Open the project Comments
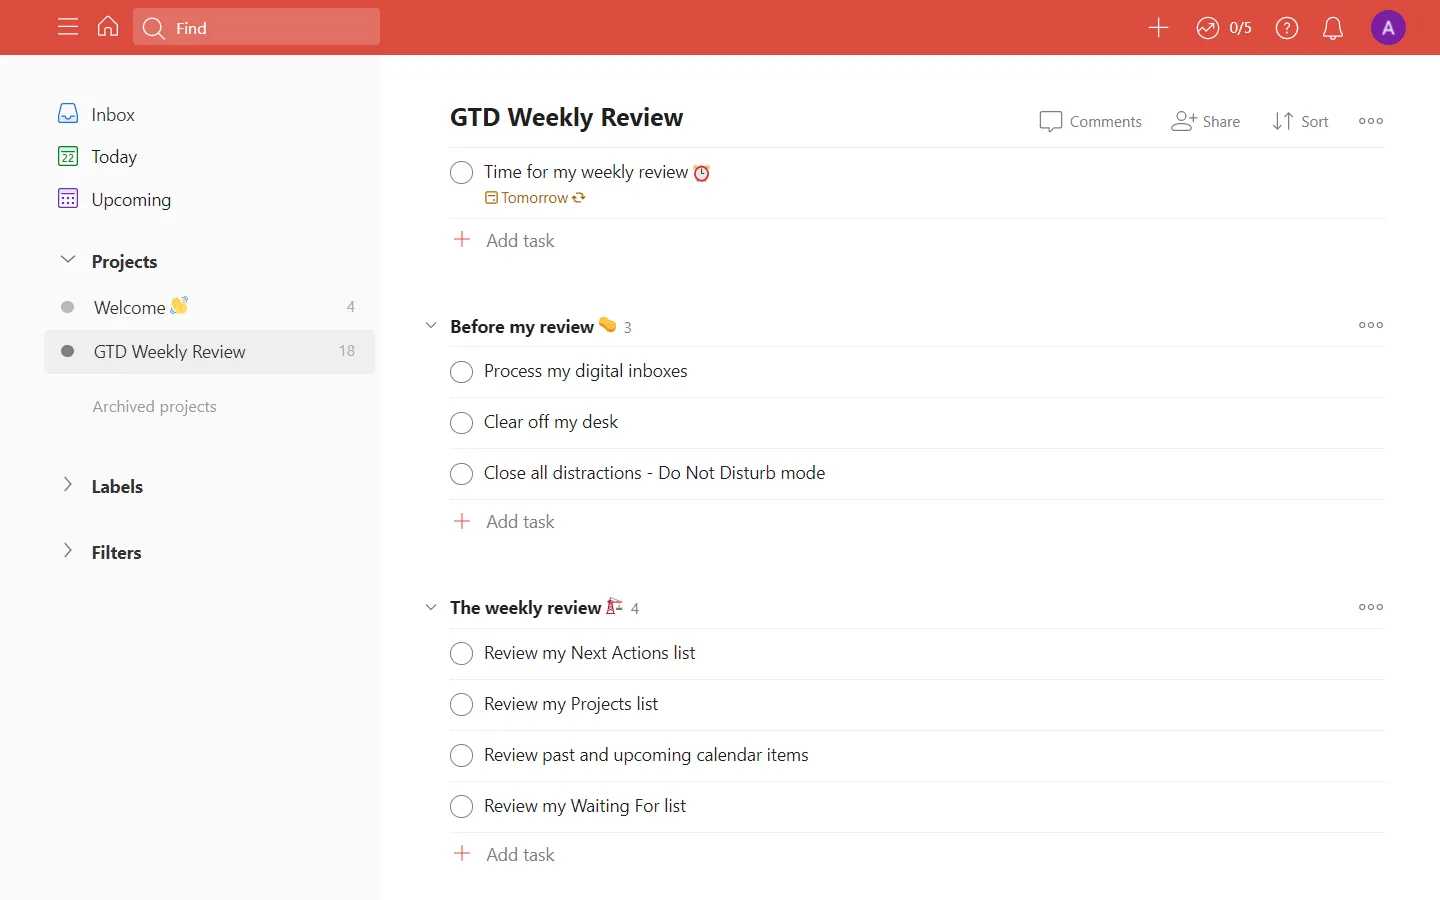 point(1090,121)
